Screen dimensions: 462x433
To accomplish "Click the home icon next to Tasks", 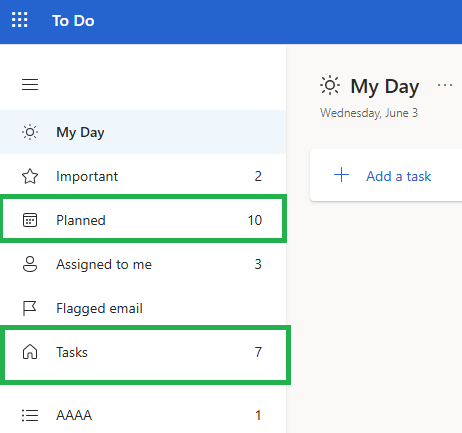I will pyautogui.click(x=30, y=352).
